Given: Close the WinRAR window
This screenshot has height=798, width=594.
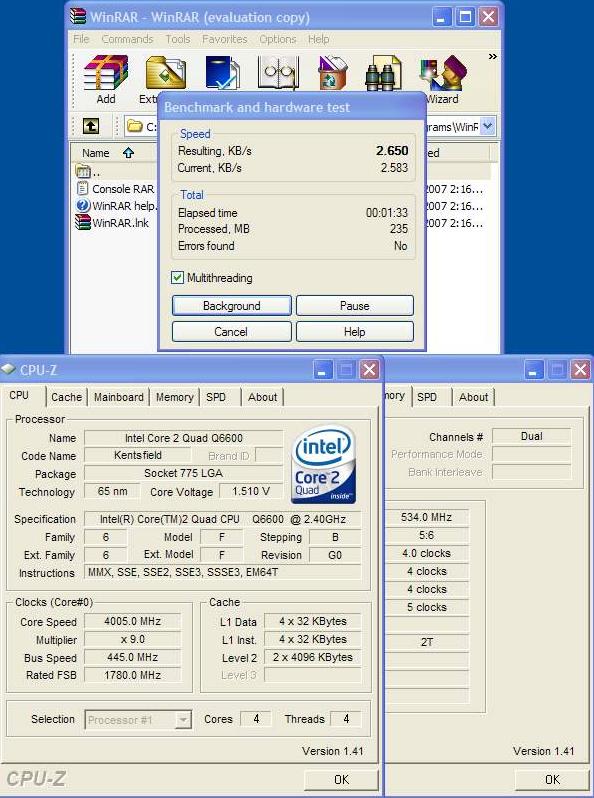Looking at the screenshot, I should pyautogui.click(x=488, y=17).
